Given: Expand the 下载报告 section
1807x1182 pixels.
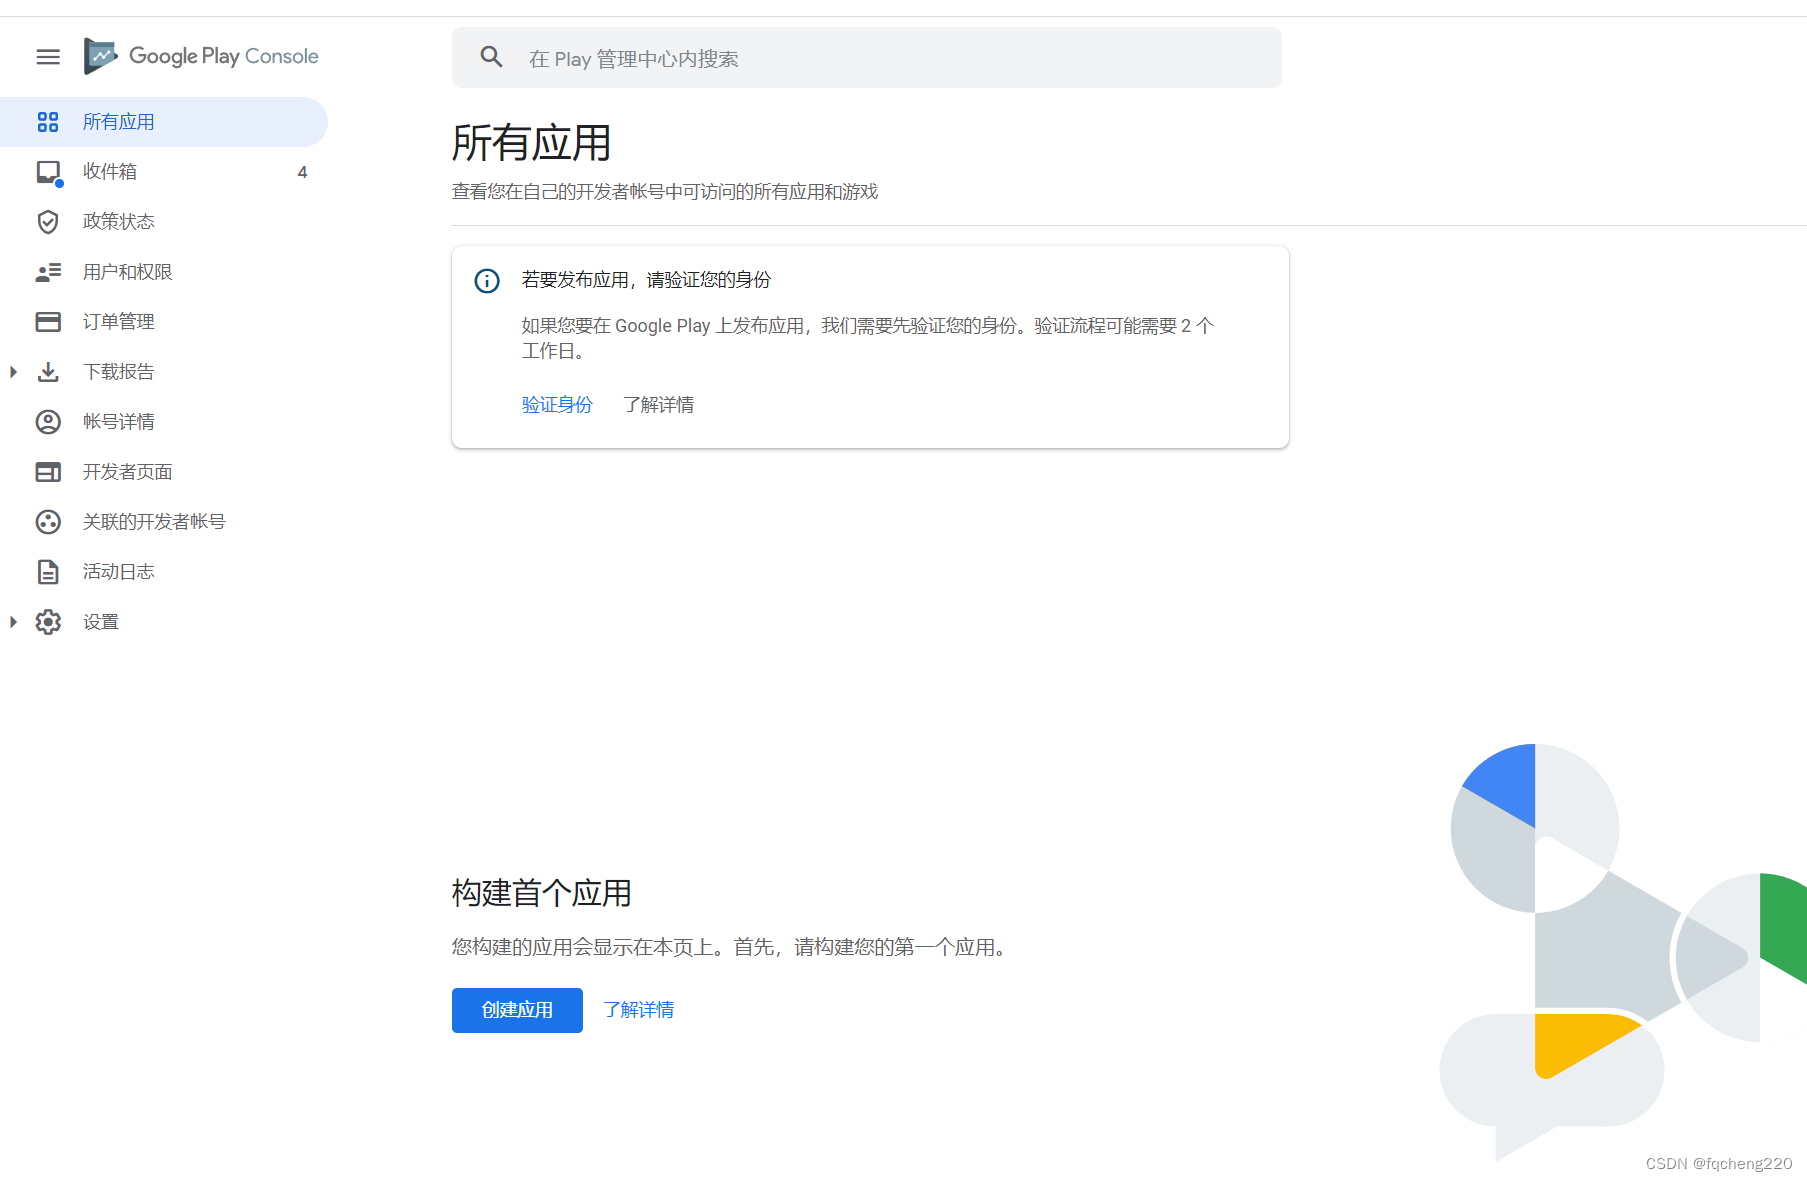Looking at the screenshot, I should coord(13,371).
